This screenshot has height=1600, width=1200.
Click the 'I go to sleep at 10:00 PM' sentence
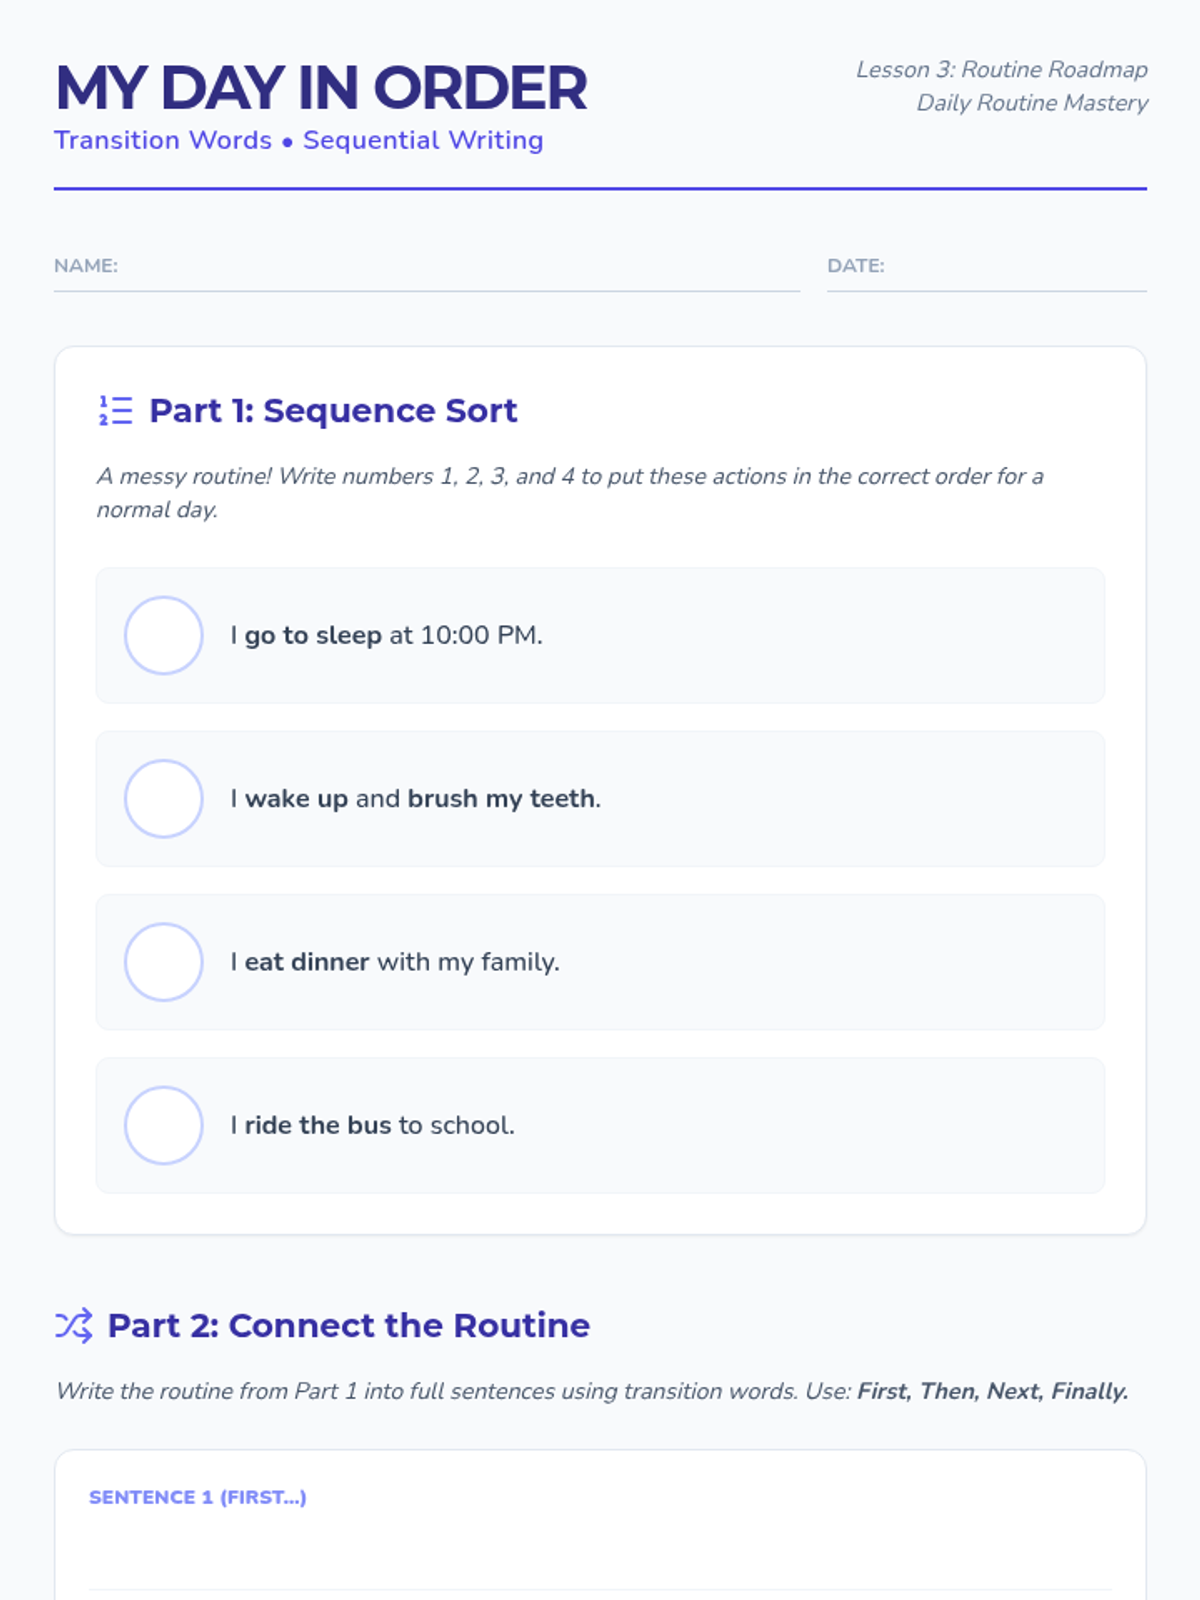pos(387,635)
